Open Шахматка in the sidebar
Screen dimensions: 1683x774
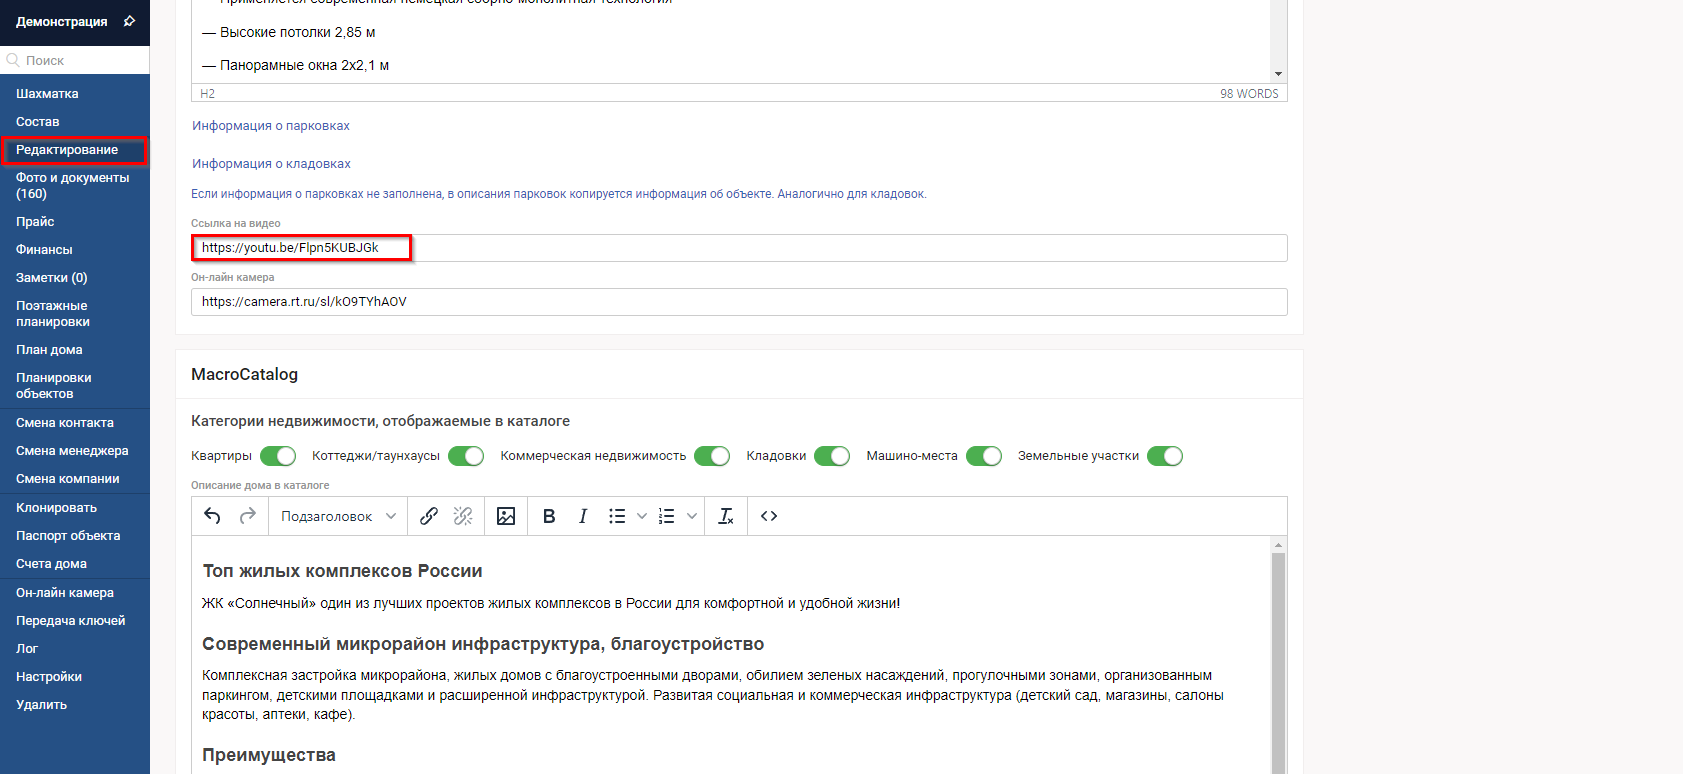pyautogui.click(x=47, y=94)
